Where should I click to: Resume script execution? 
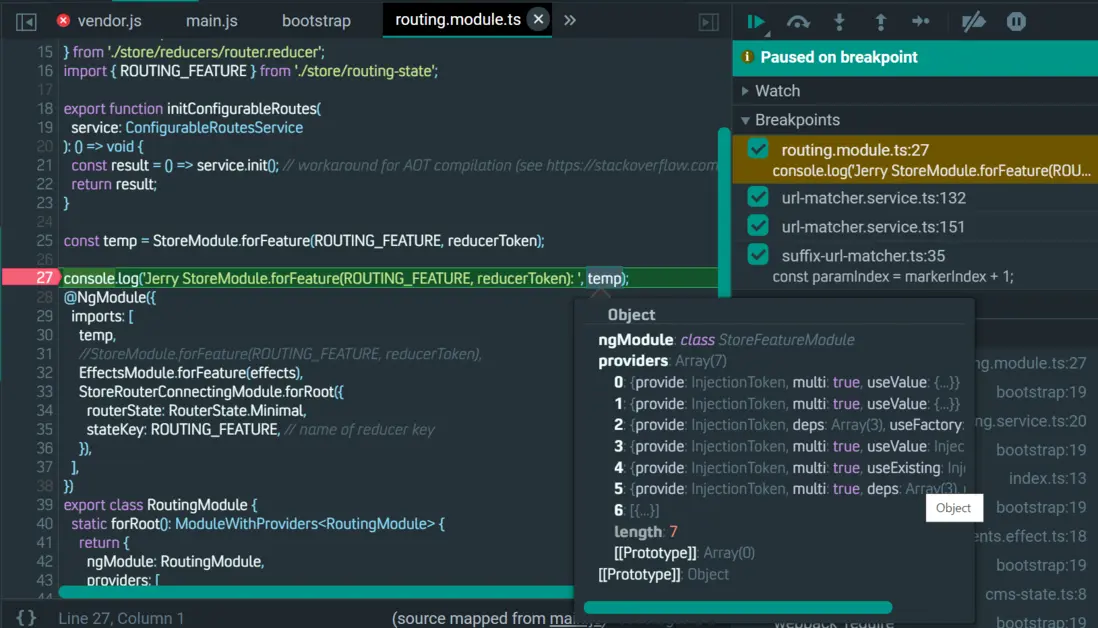756,22
